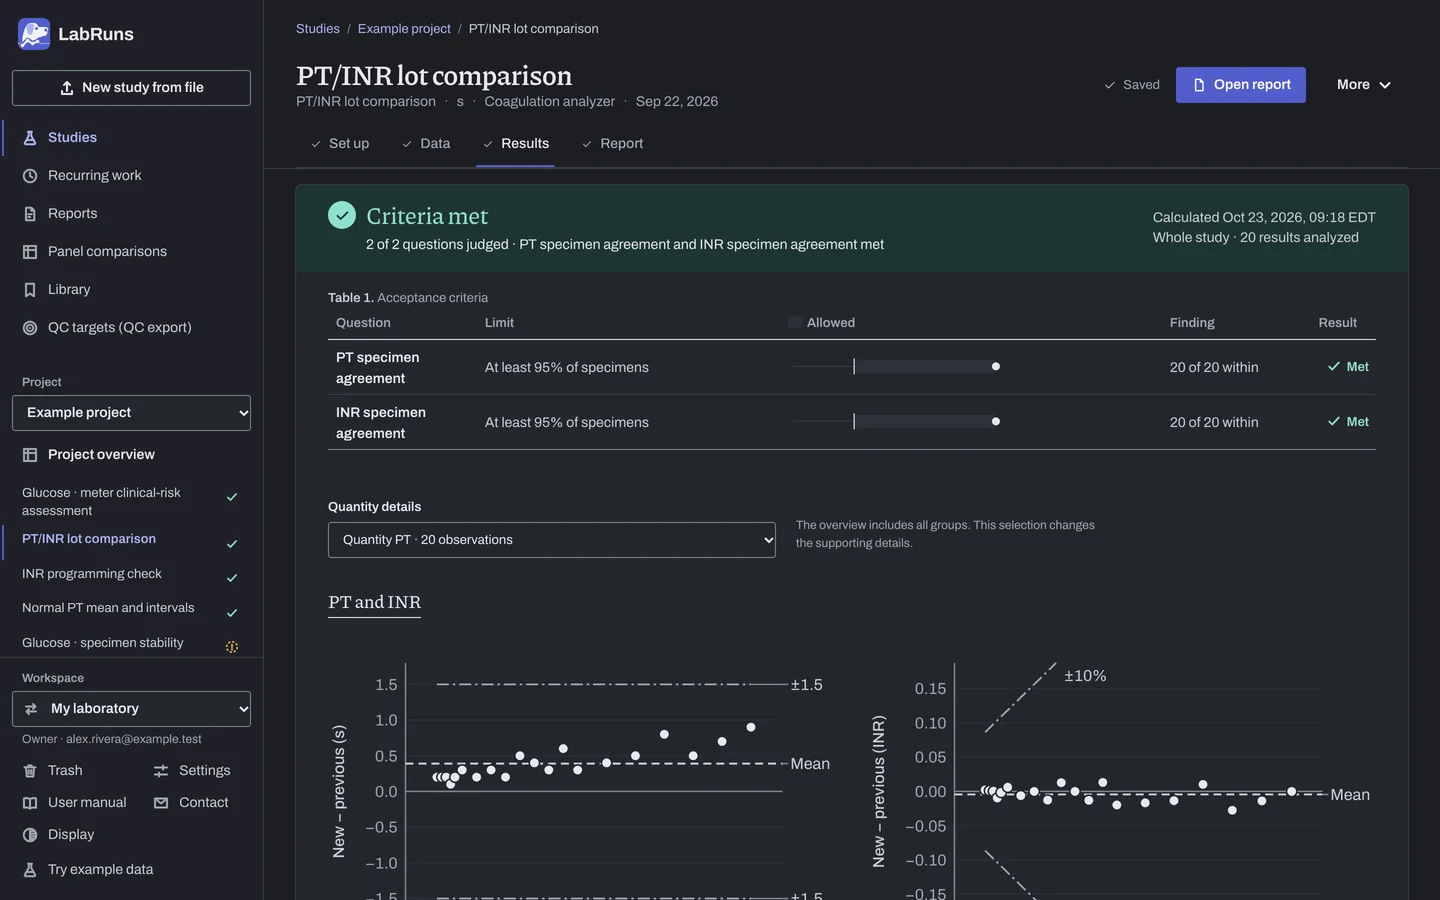
Task: Click the Allowed legend swatch in table header
Action: tap(795, 323)
